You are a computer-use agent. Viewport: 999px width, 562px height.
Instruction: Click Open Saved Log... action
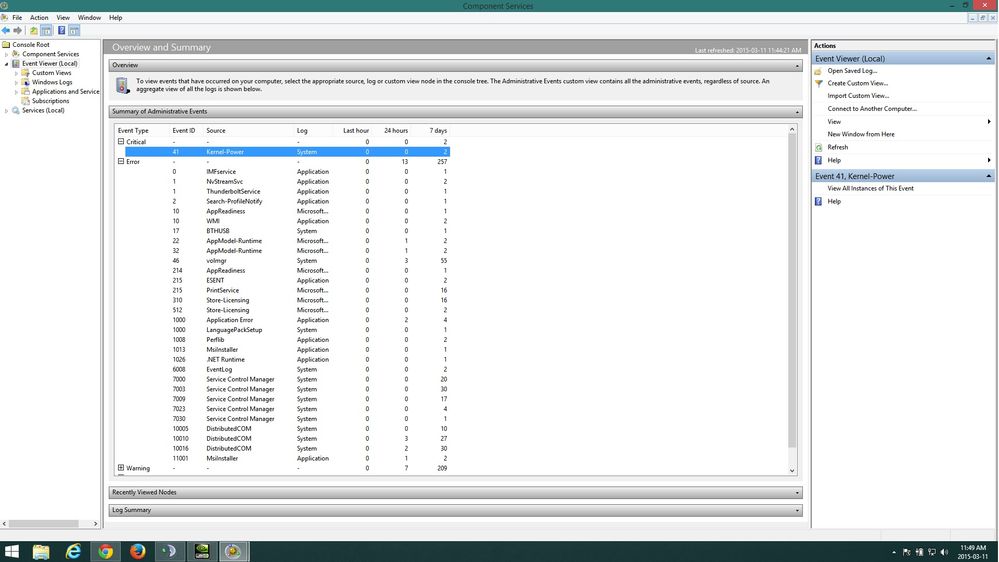tap(852, 71)
